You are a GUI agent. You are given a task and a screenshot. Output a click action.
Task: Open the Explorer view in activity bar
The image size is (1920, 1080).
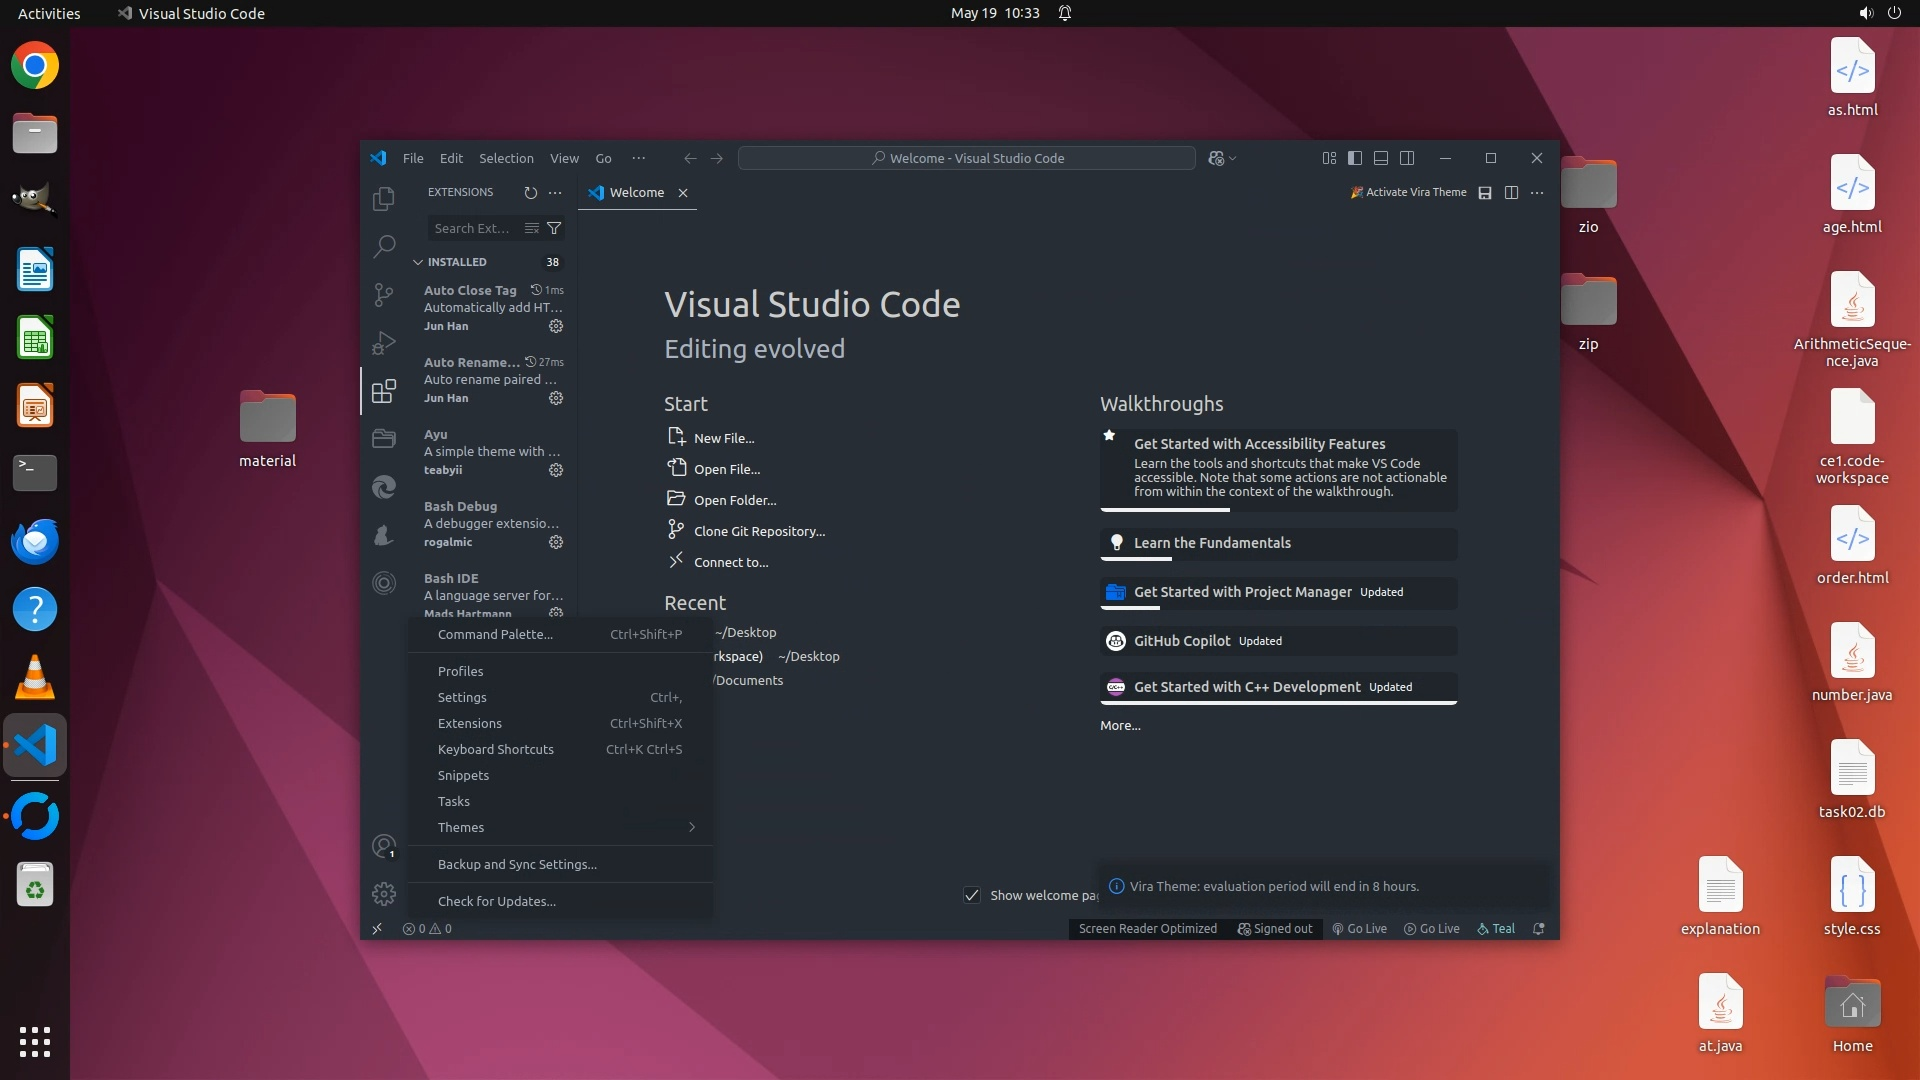tap(383, 199)
